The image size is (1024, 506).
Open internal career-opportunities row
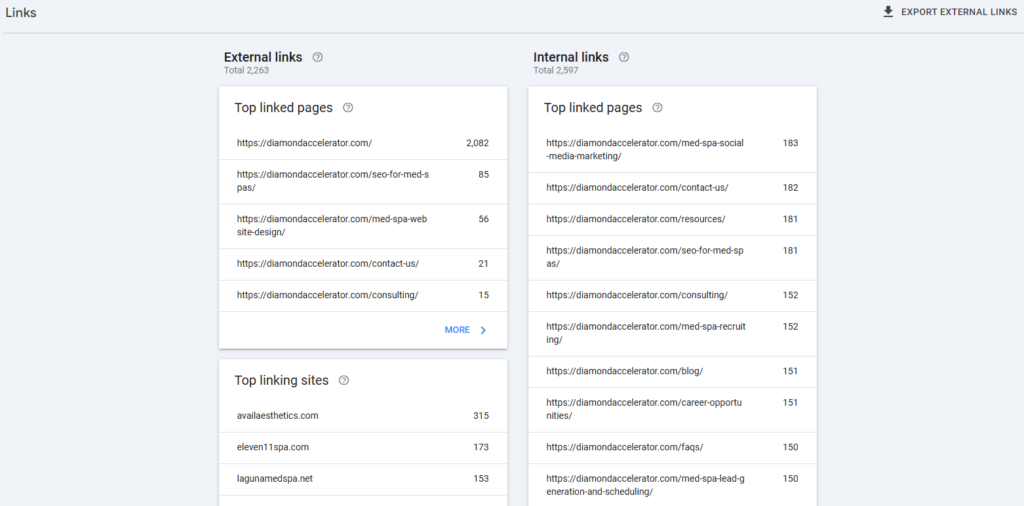click(x=673, y=409)
